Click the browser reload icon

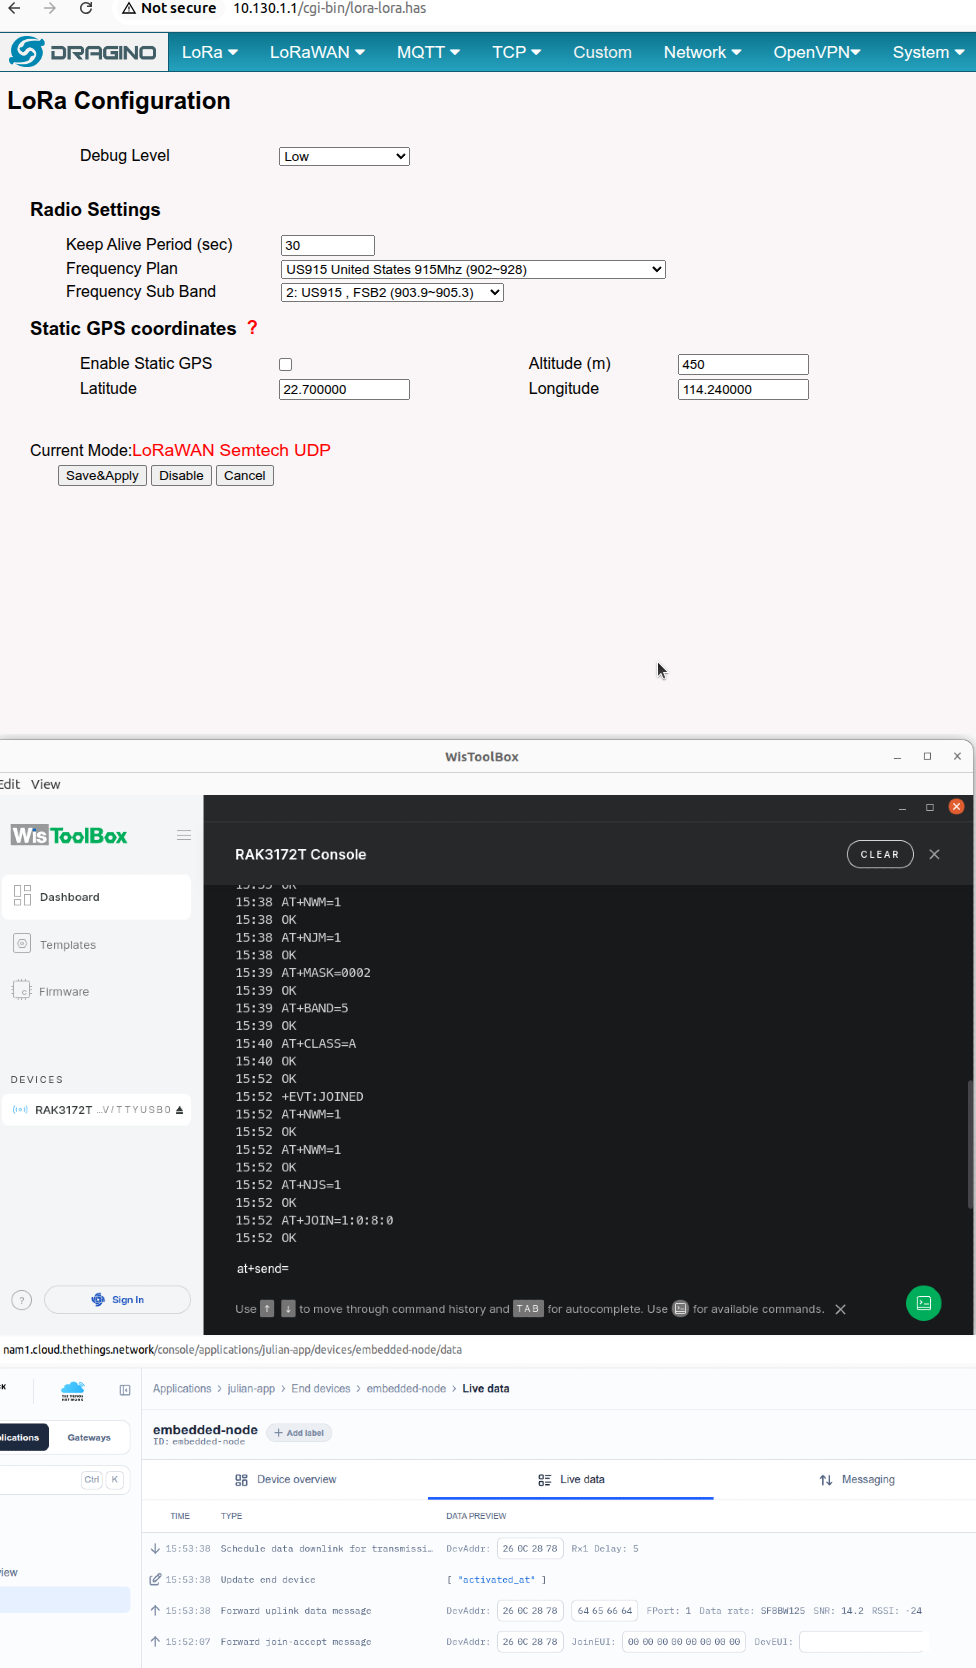(86, 9)
